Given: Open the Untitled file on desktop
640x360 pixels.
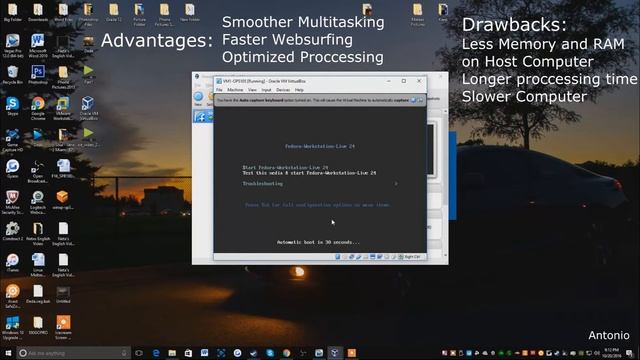Looking at the screenshot, I should point(63,294).
